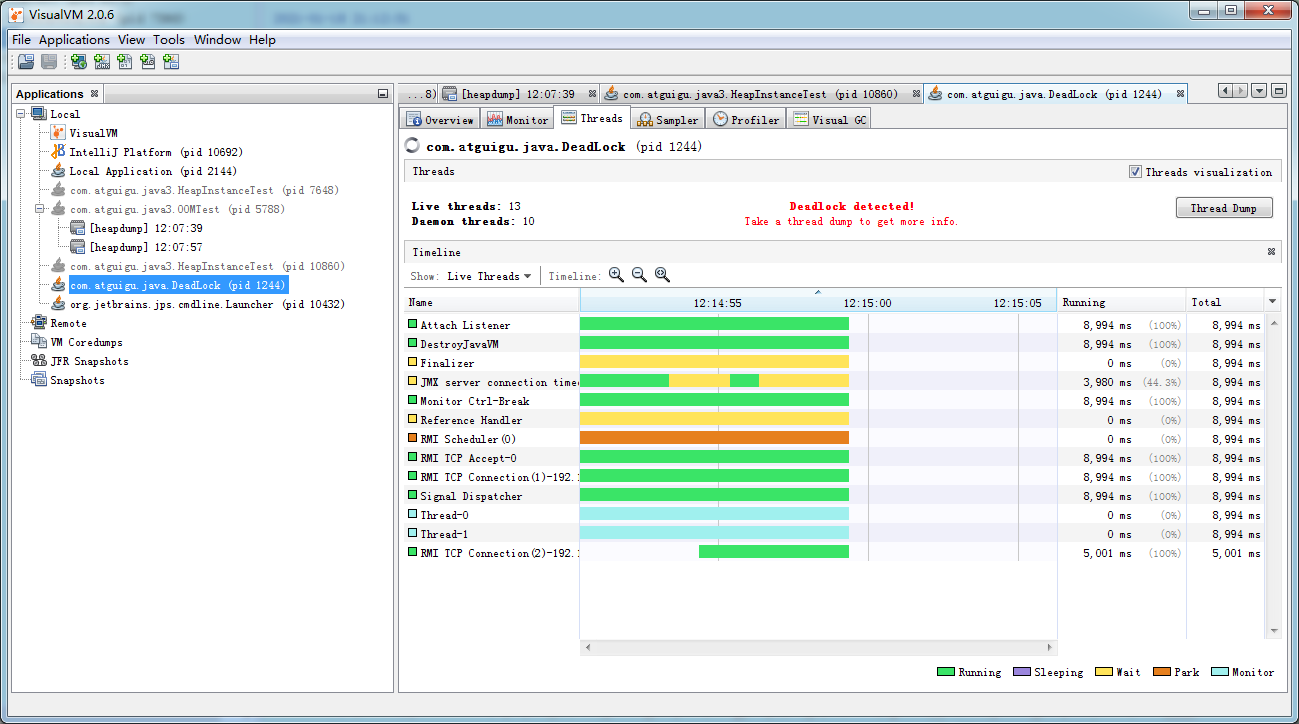Click the Total column header
The width and height of the screenshot is (1299, 724).
tap(1225, 302)
